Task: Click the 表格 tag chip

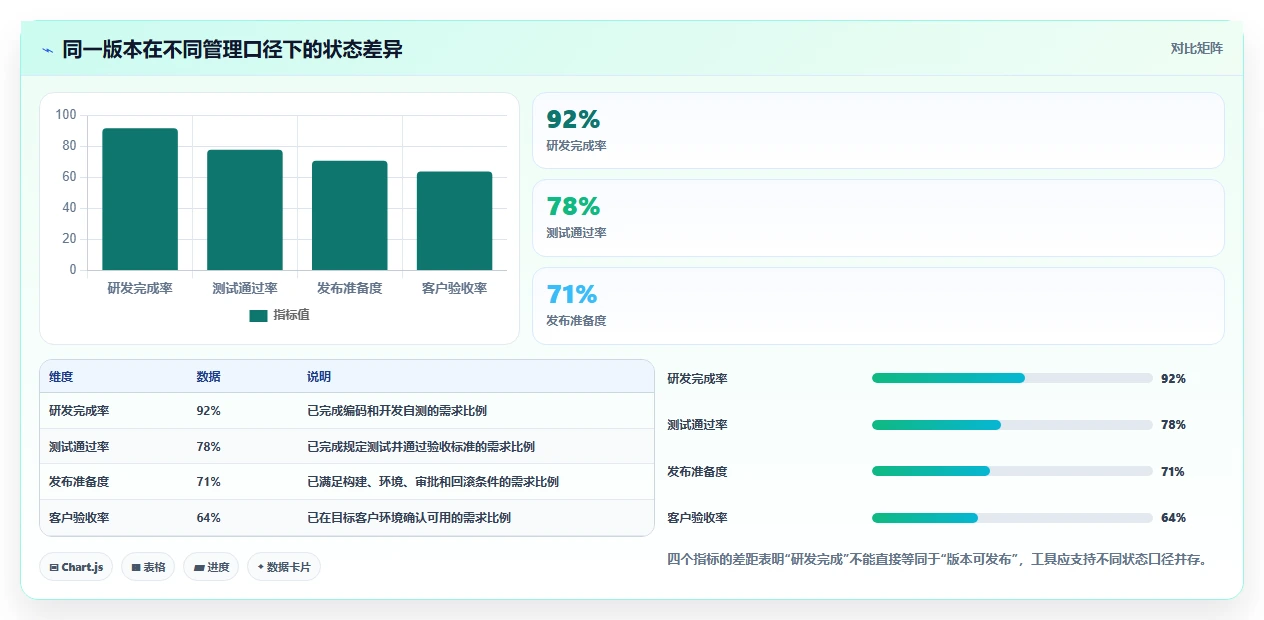Action: 148,567
